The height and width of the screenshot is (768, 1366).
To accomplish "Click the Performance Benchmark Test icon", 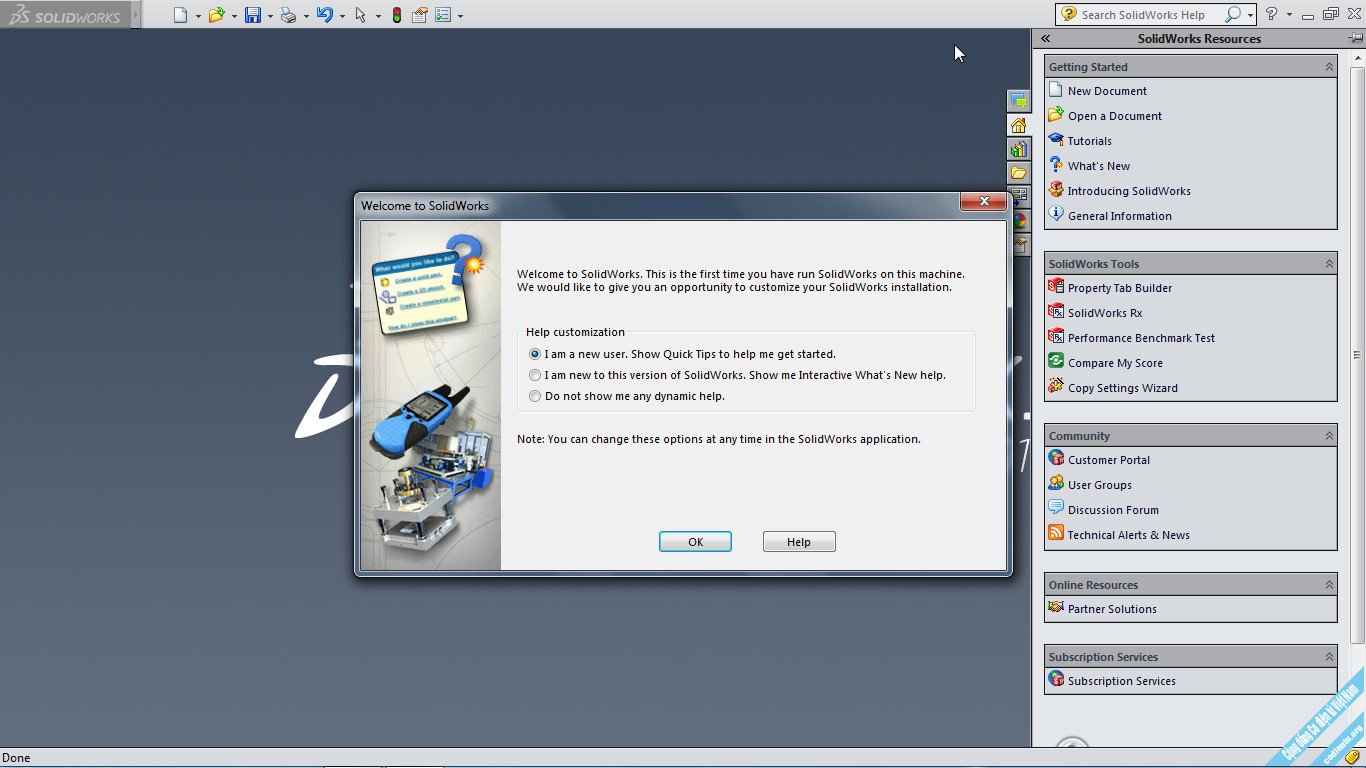I will 1056,337.
